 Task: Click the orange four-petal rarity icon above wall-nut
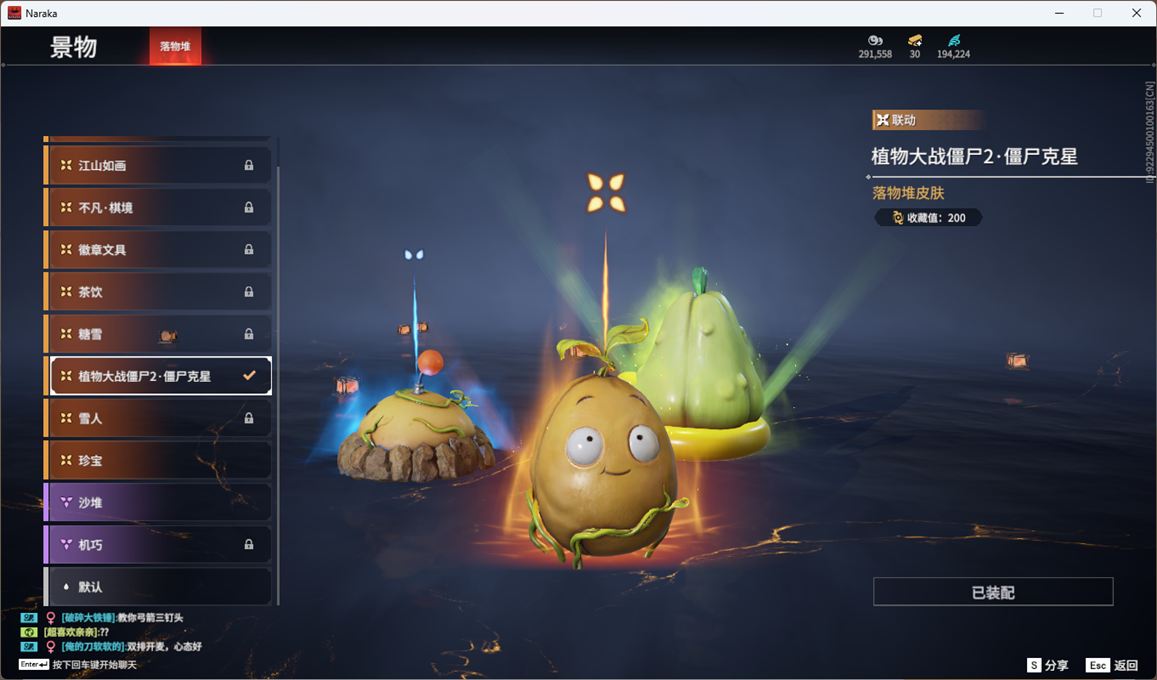click(x=606, y=192)
